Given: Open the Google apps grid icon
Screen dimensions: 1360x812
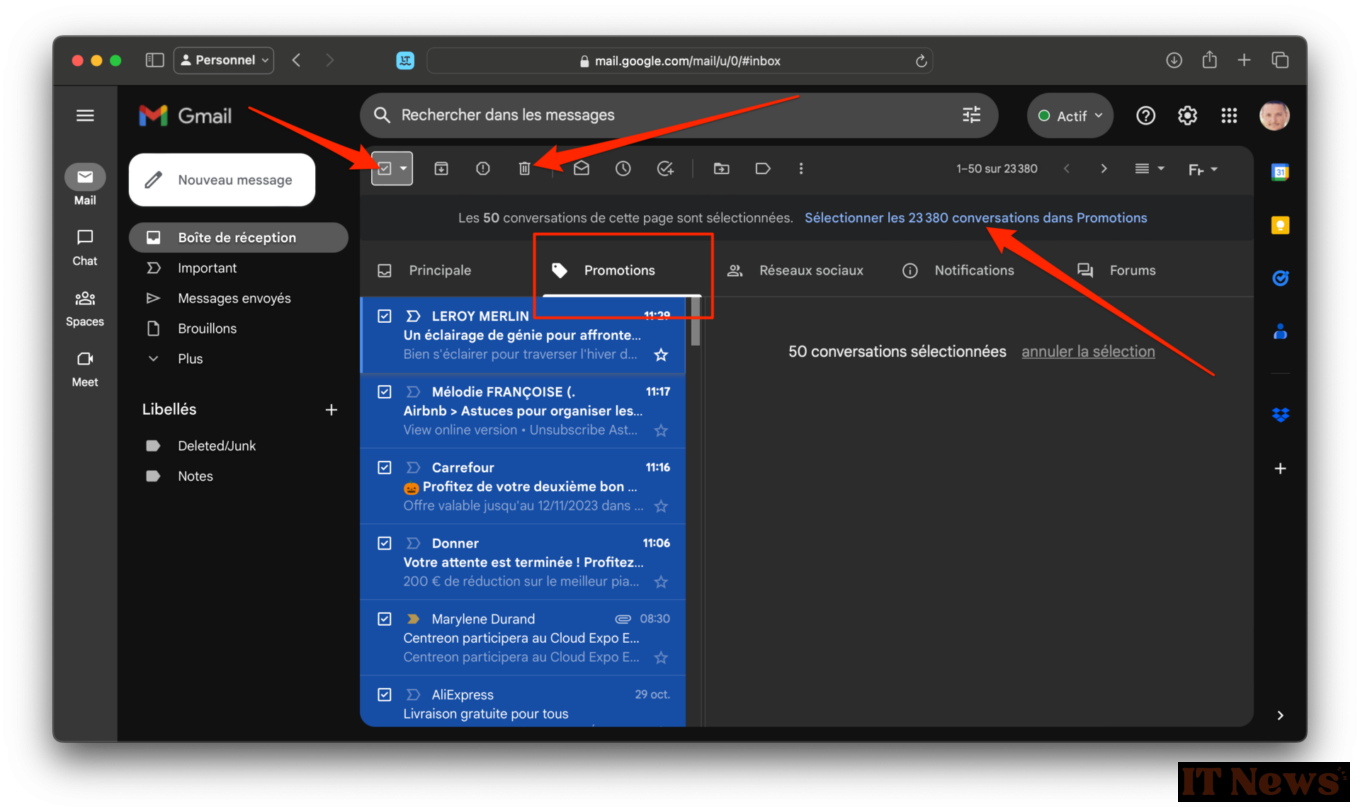Looking at the screenshot, I should 1229,116.
